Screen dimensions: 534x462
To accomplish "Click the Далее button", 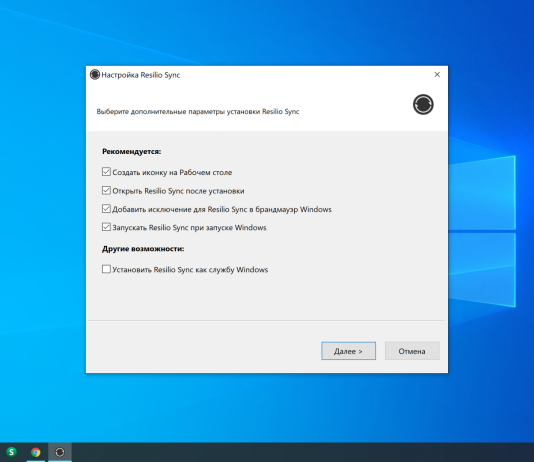I will pos(348,351).
